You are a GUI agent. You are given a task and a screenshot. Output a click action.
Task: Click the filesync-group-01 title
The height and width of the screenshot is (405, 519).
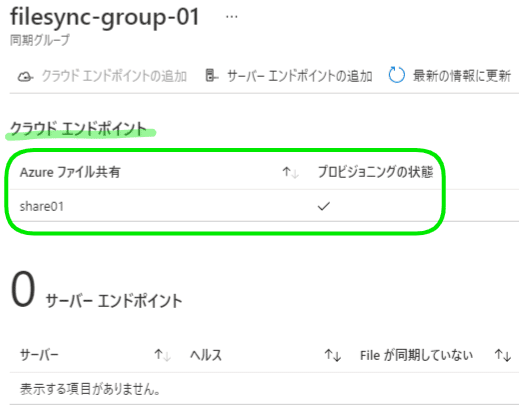coord(105,17)
